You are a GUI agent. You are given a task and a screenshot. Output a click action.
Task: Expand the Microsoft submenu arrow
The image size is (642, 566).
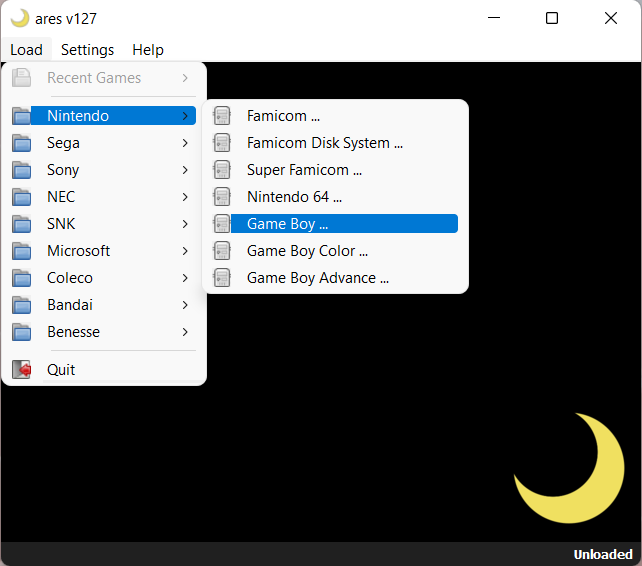[x=185, y=251]
